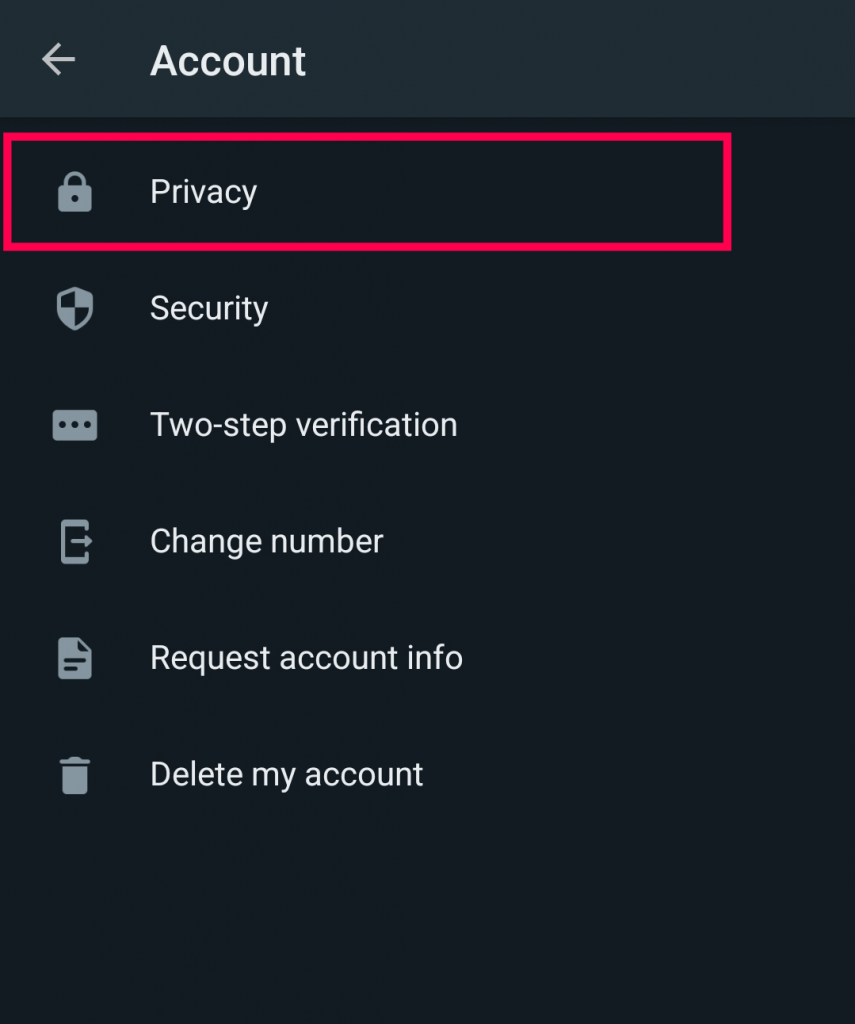Click the Account title in the header
Screen dimensions: 855x1024
[228, 61]
